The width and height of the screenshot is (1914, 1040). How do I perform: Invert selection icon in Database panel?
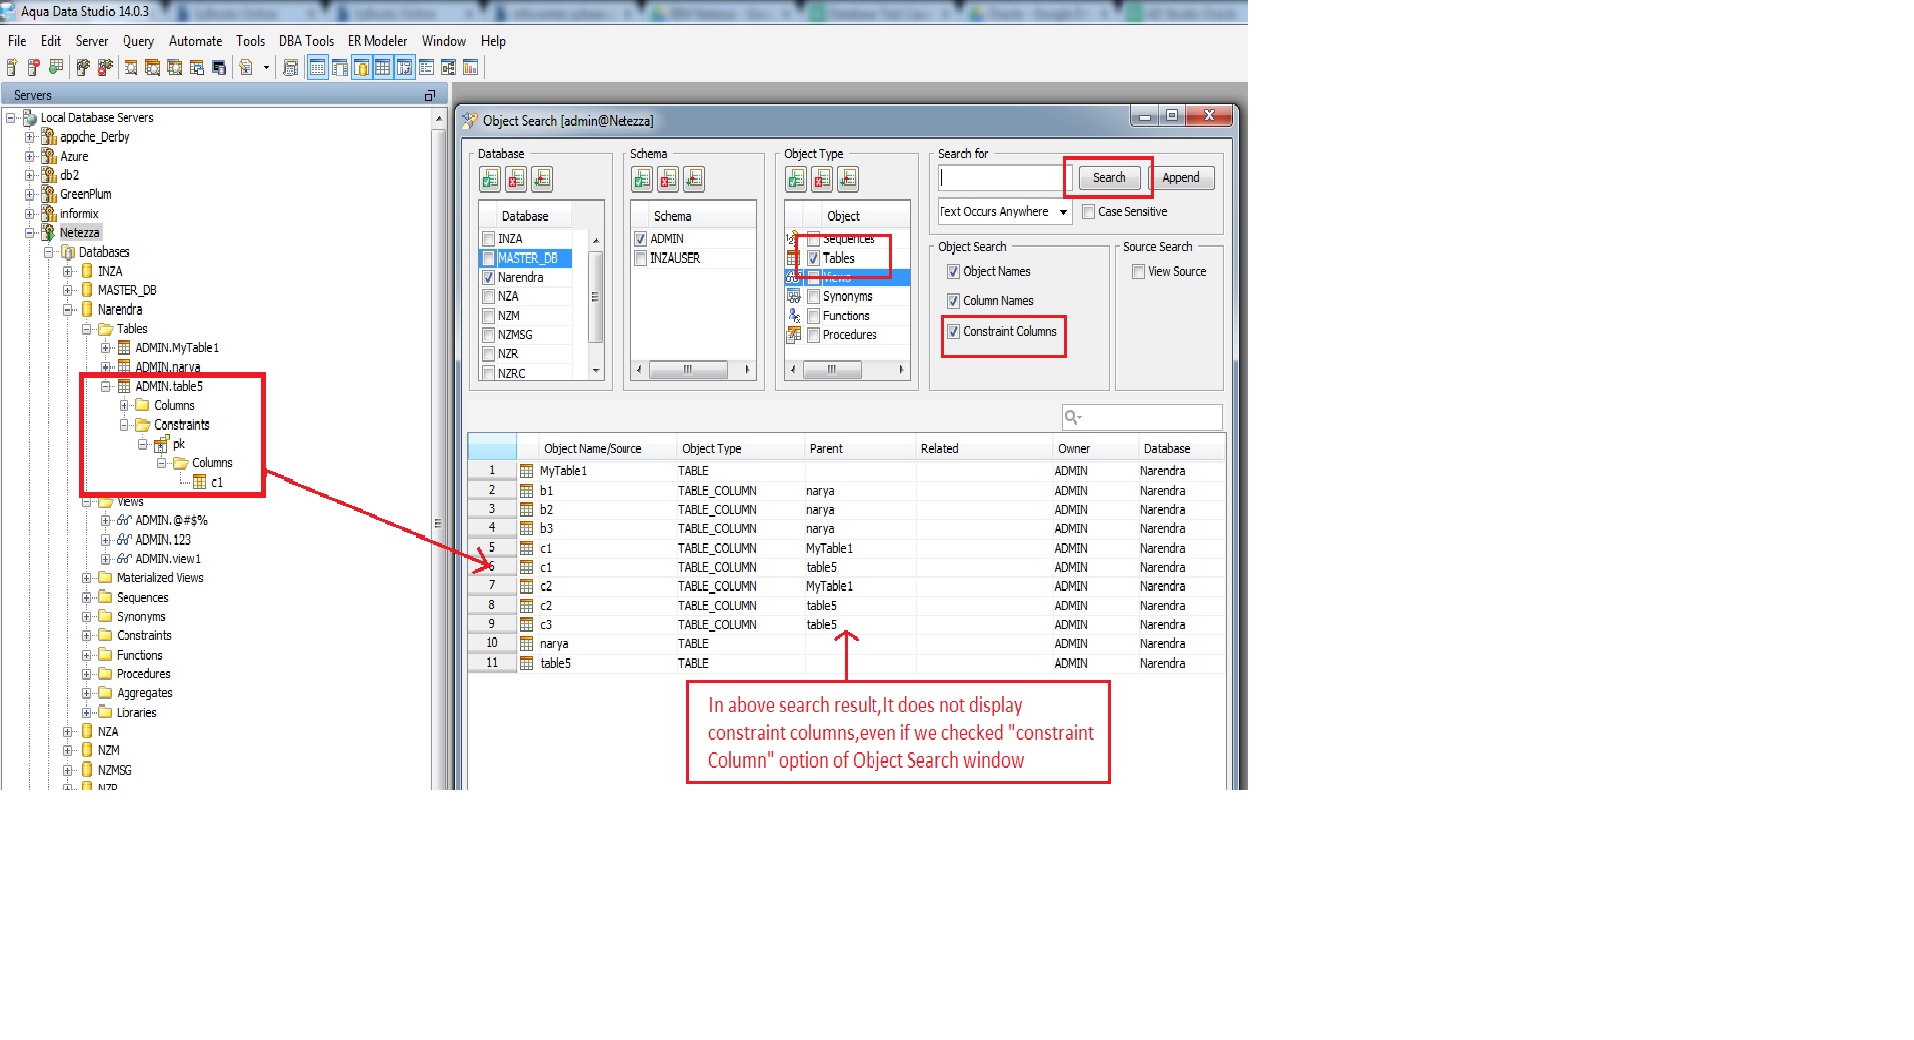pos(542,179)
